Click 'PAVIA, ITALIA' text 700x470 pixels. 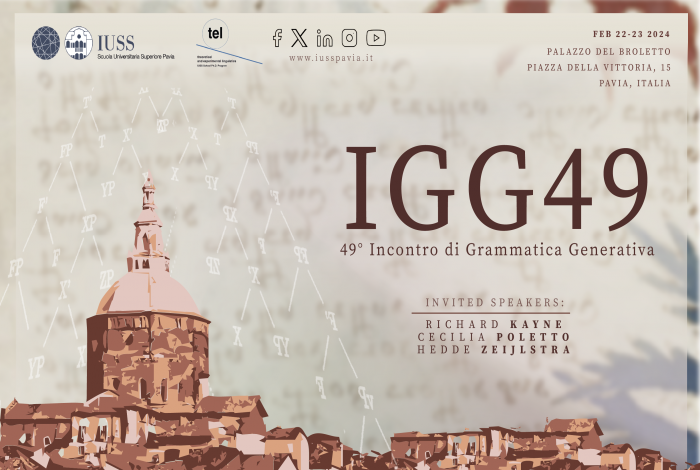click(x=635, y=83)
